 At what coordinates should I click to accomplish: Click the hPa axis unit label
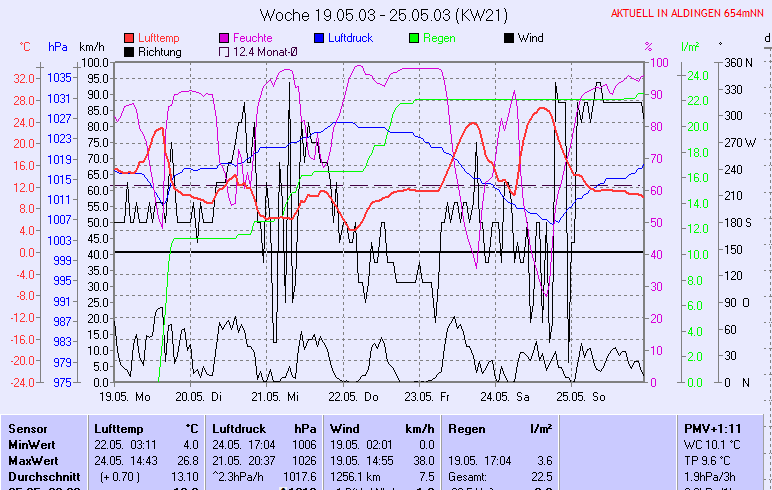(x=58, y=47)
